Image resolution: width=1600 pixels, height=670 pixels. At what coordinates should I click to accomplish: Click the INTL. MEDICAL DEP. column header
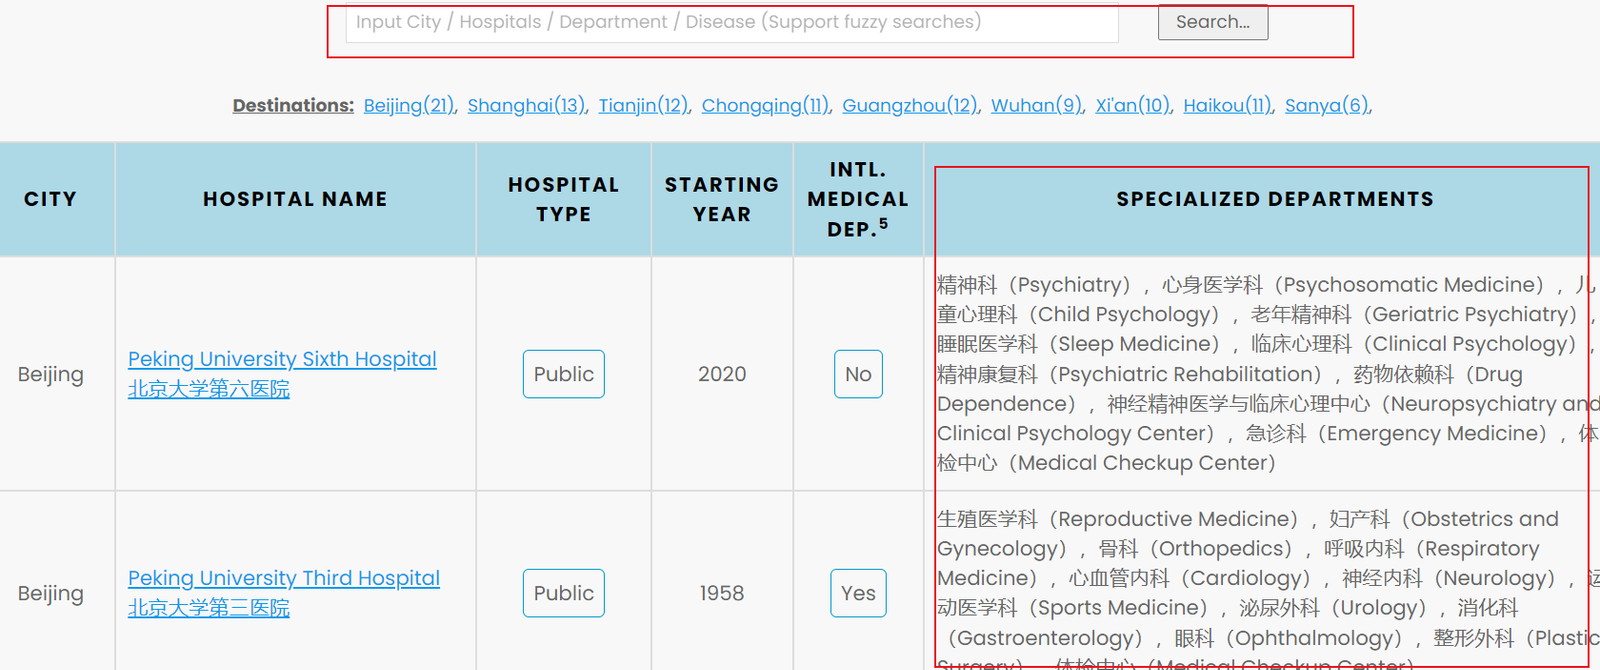[x=858, y=199]
